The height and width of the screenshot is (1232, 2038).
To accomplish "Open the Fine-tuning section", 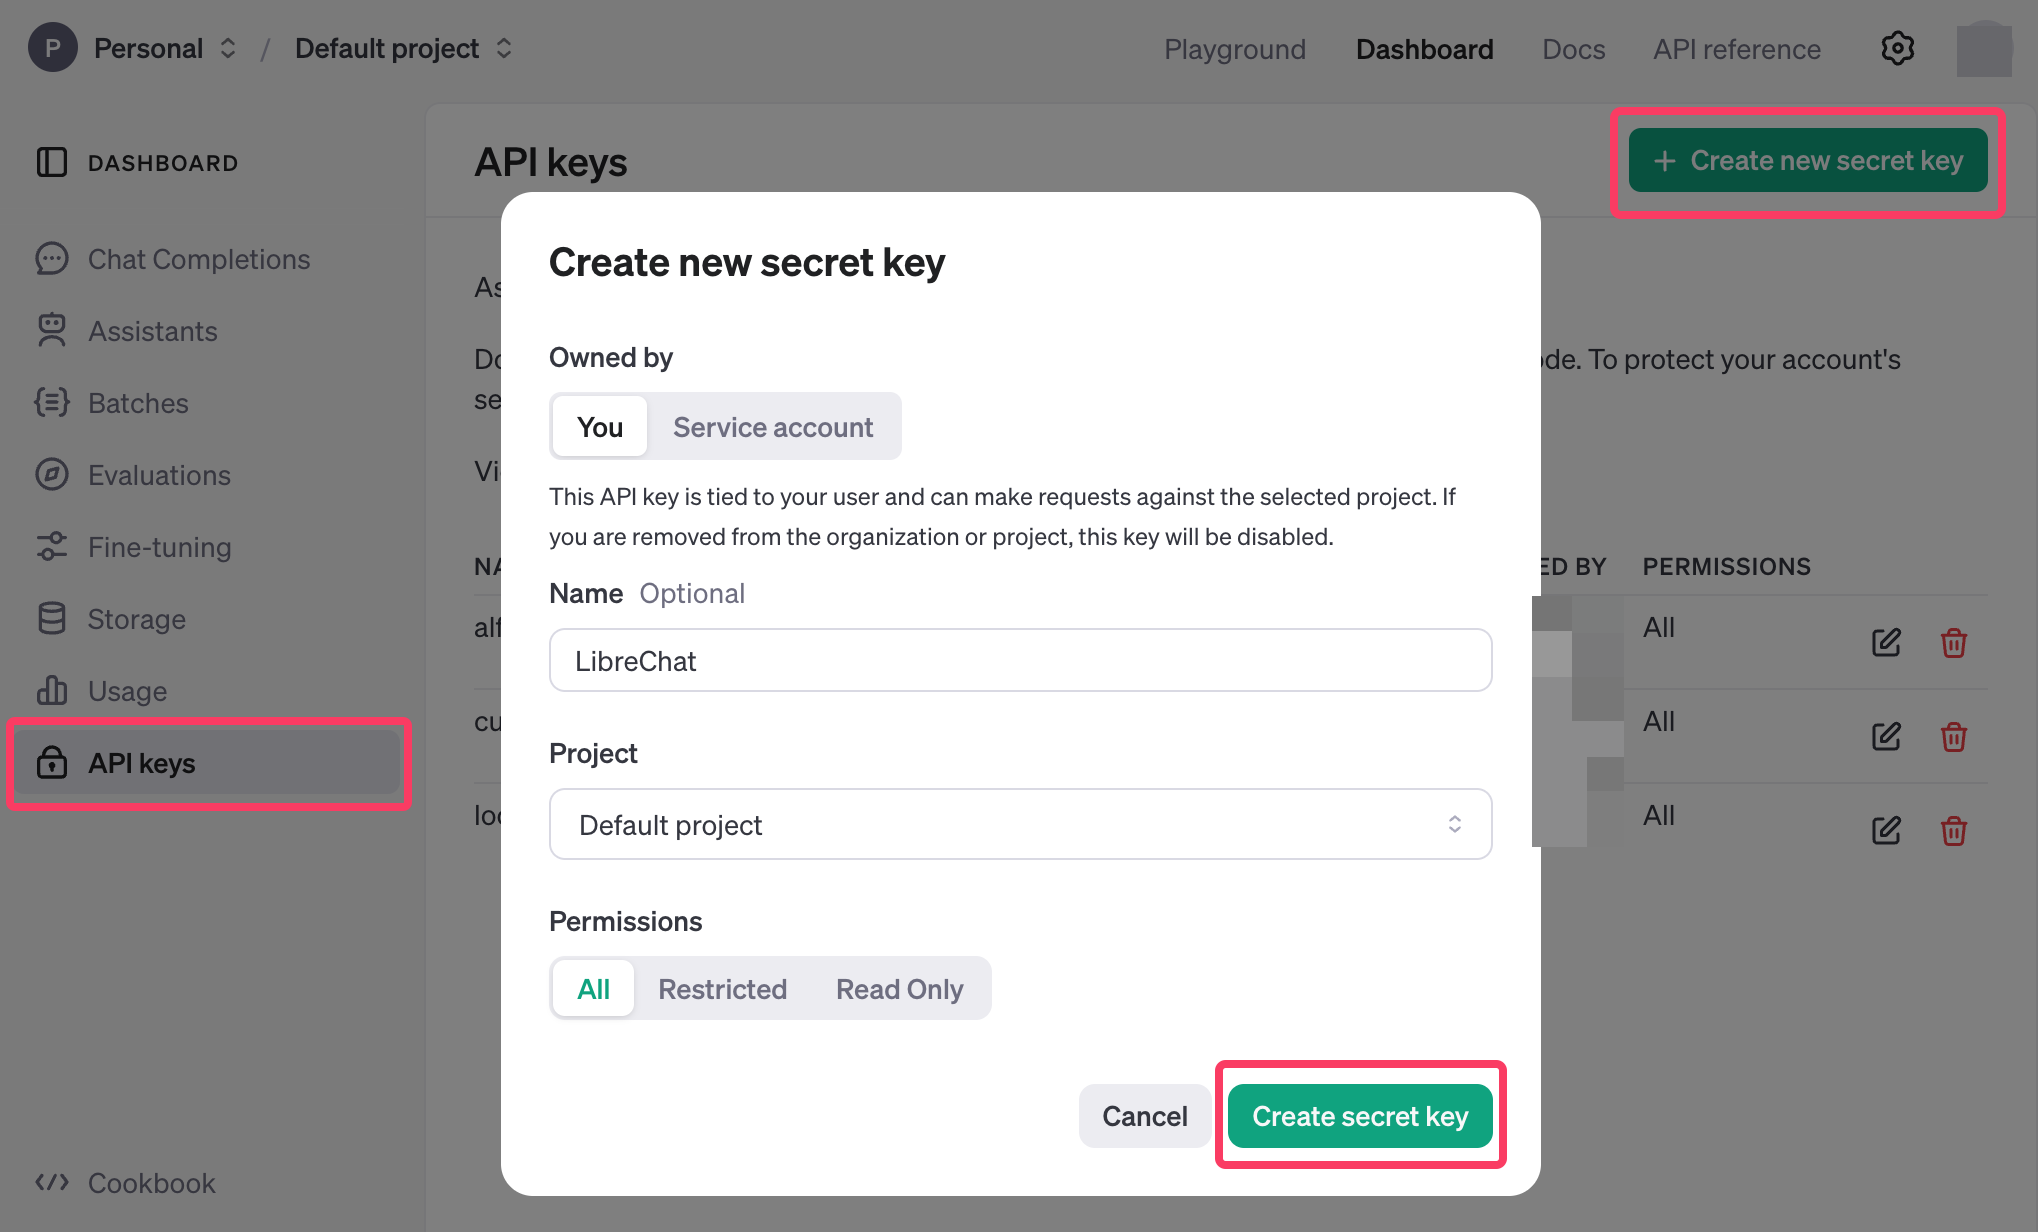I will tap(159, 547).
